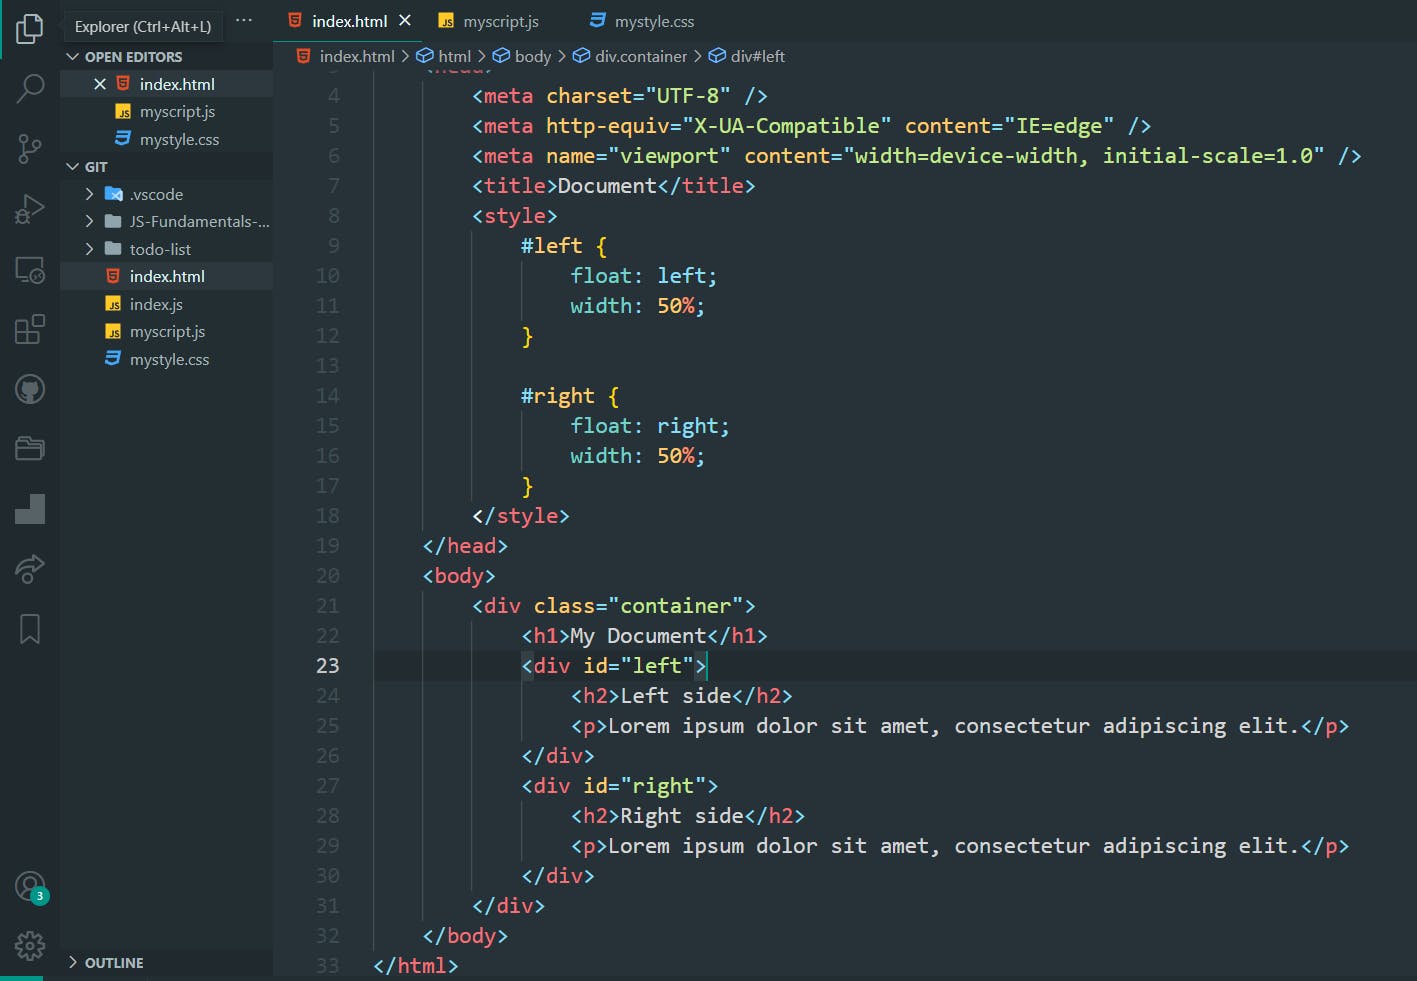Click div.container breadcrumb segment
Viewport: 1417px width, 981px height.
641,56
